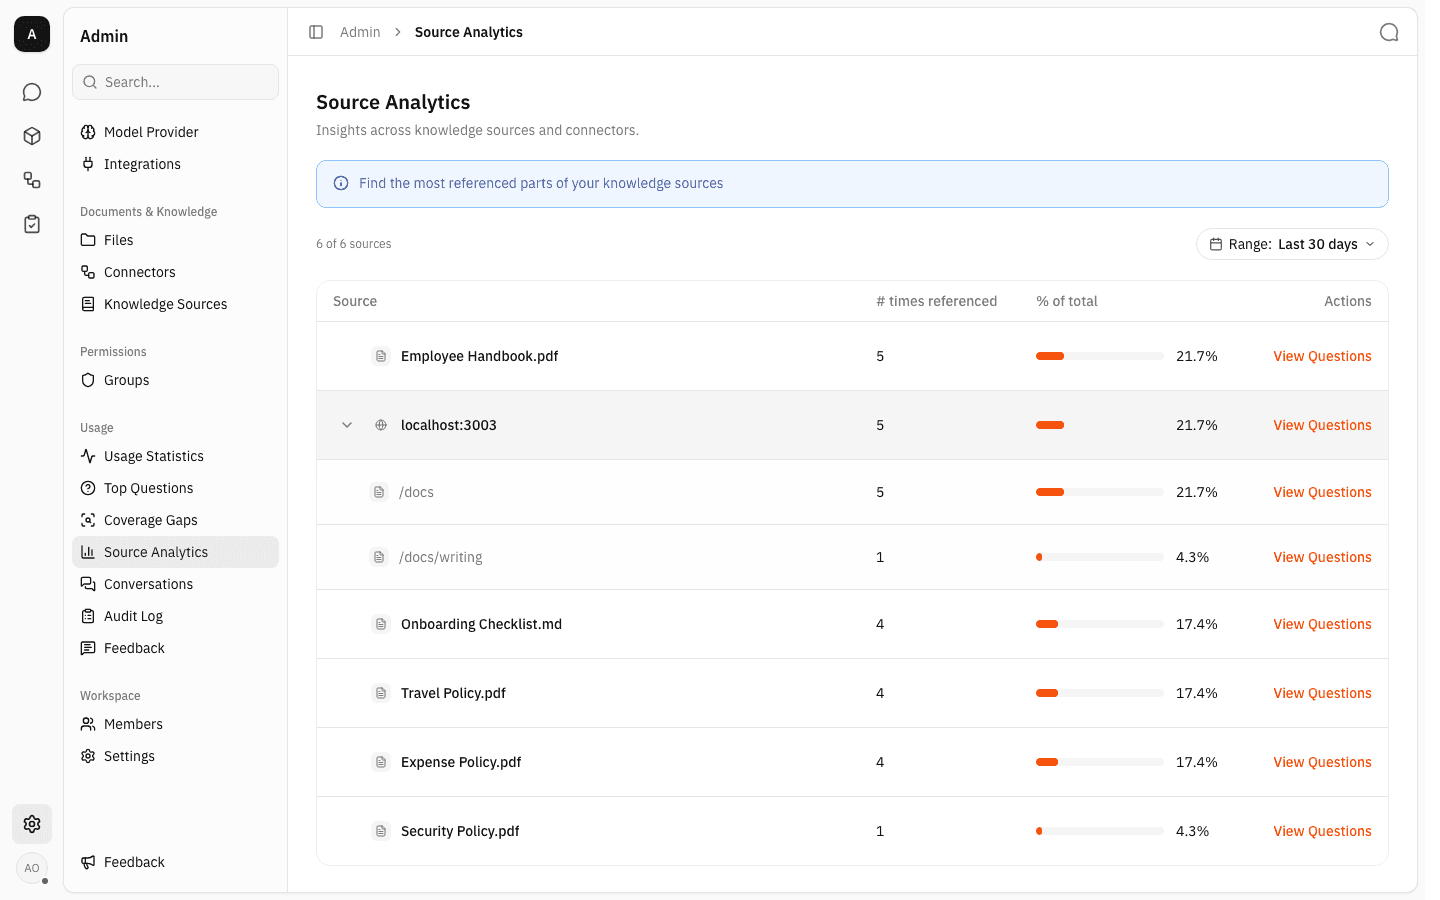
Task: Open Usage Statistics
Action: pos(175,456)
